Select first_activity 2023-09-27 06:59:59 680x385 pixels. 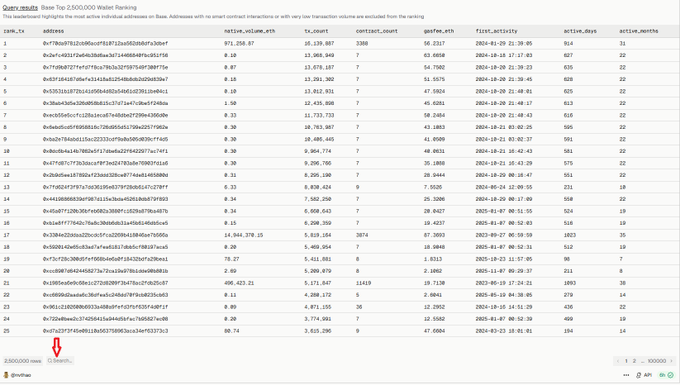(x=504, y=235)
